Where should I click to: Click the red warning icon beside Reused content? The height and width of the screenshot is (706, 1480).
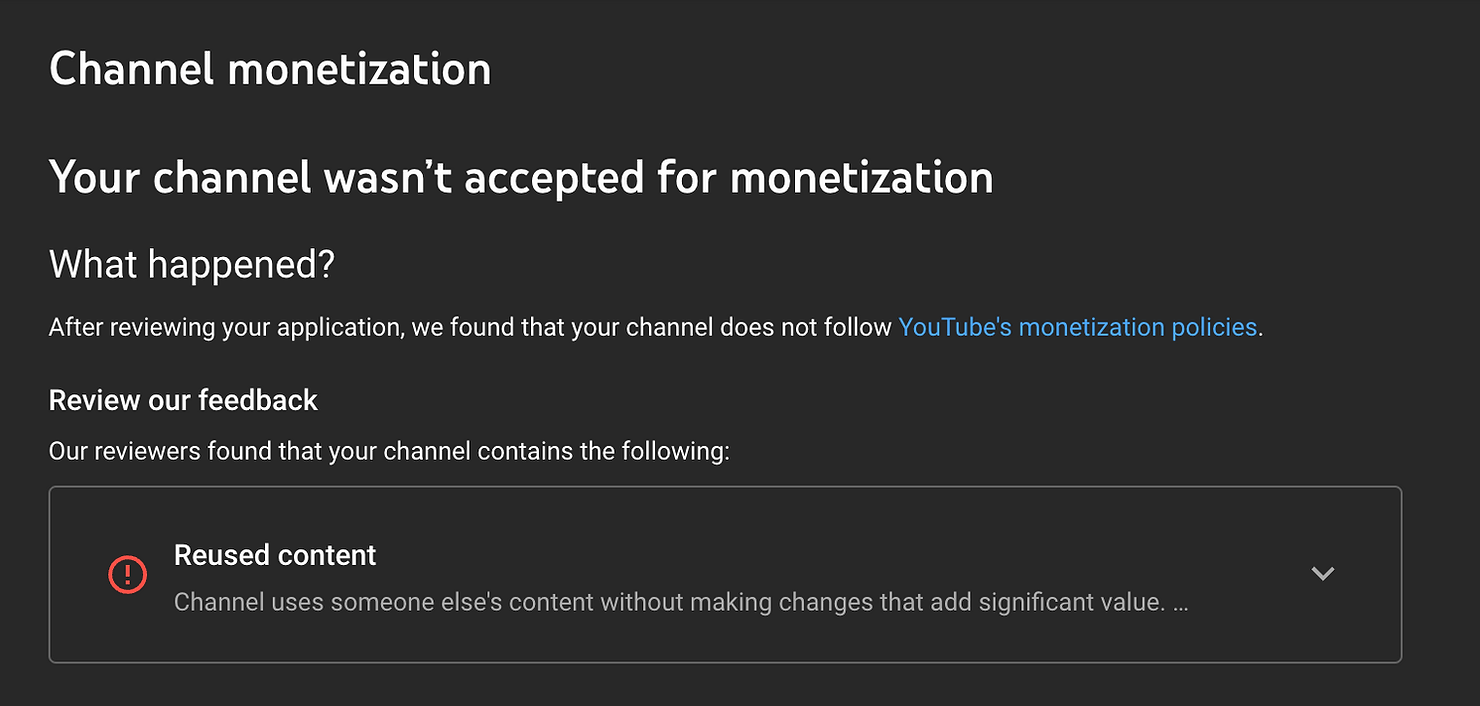pos(127,574)
